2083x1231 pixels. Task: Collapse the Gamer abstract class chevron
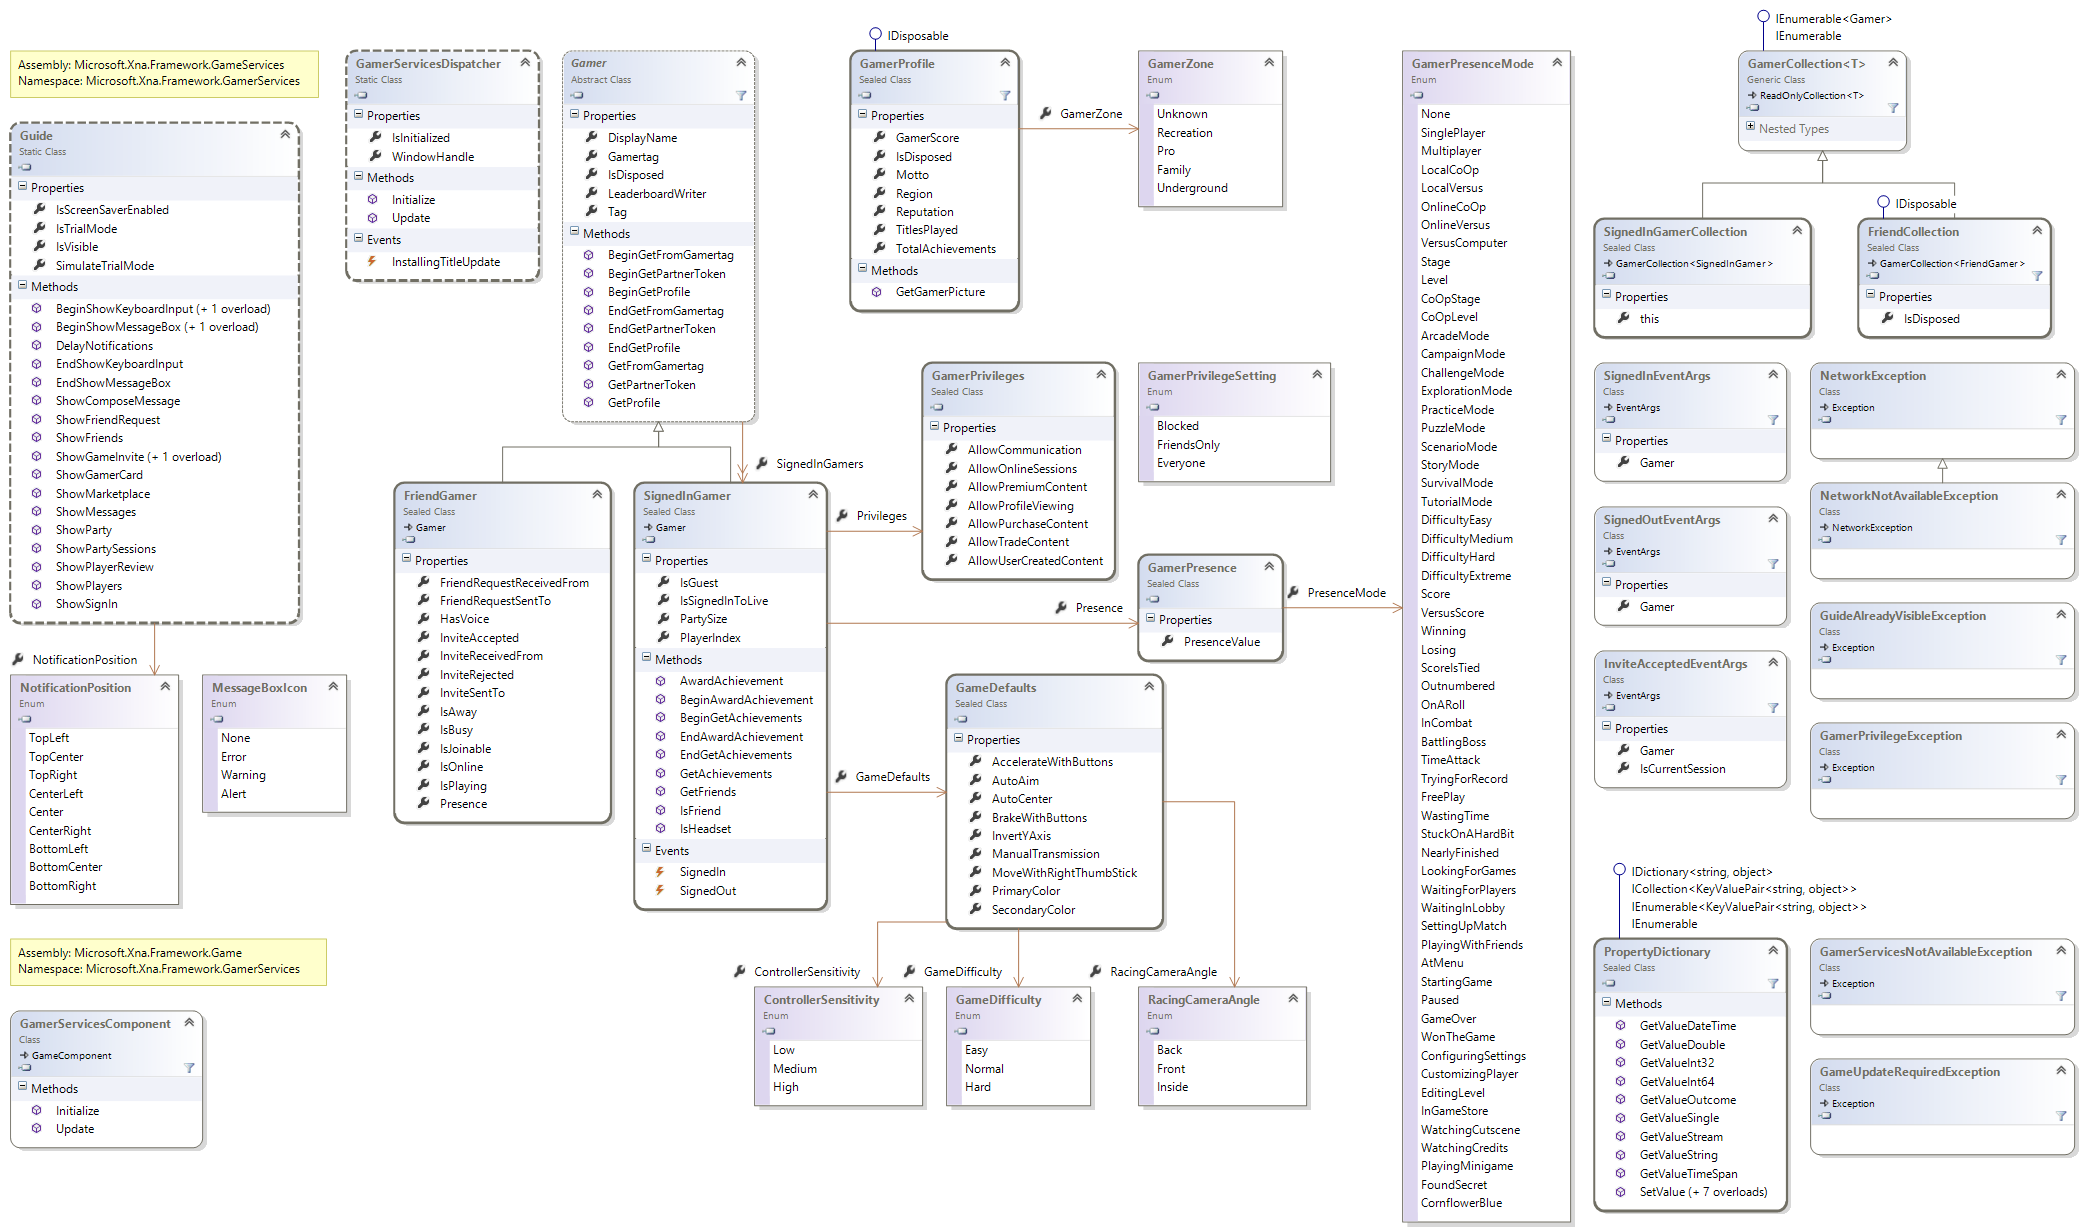click(741, 62)
